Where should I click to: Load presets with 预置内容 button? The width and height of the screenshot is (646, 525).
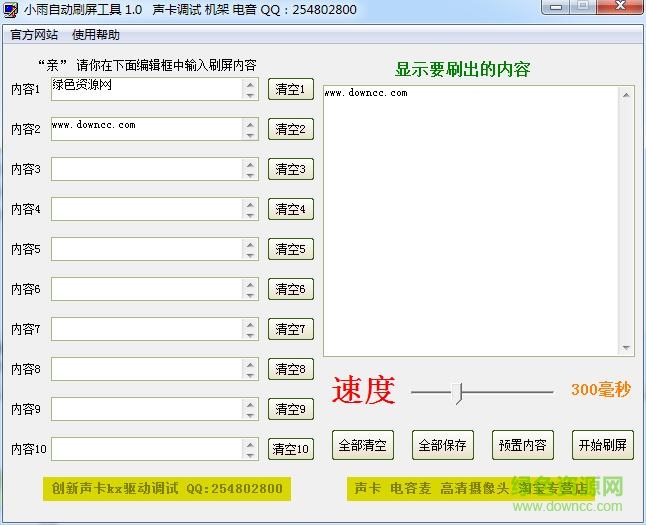(x=522, y=445)
